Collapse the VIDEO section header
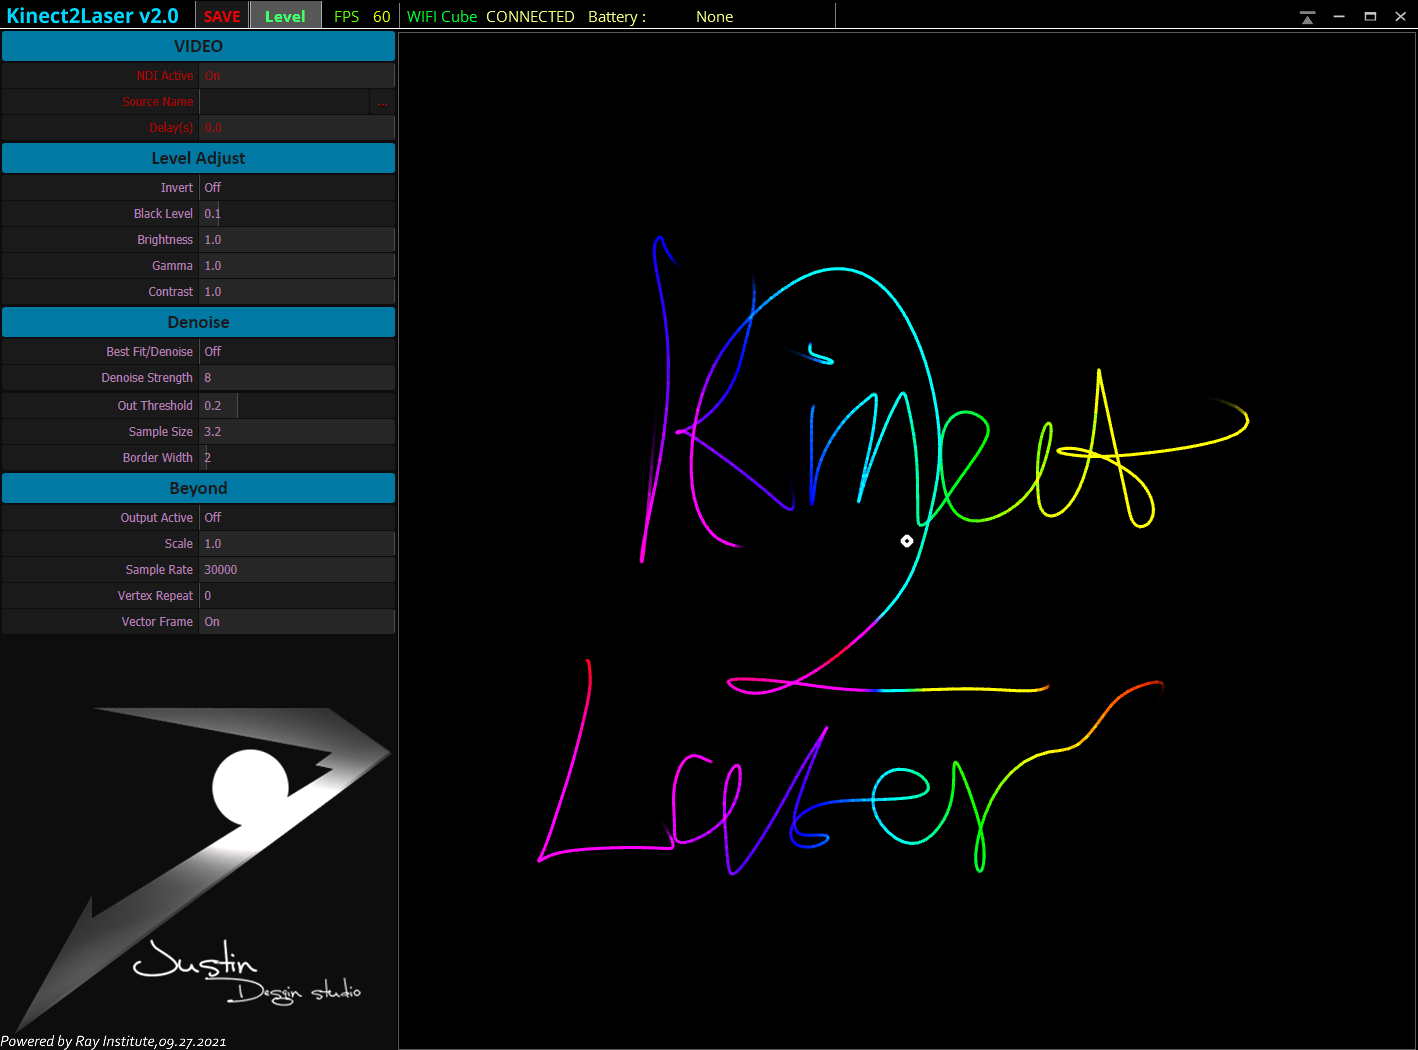 click(x=198, y=46)
